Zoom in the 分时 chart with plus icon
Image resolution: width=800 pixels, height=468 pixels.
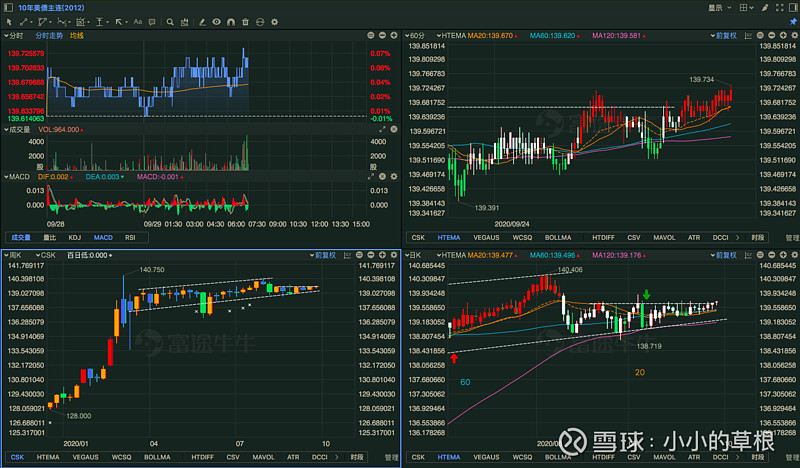(394, 35)
